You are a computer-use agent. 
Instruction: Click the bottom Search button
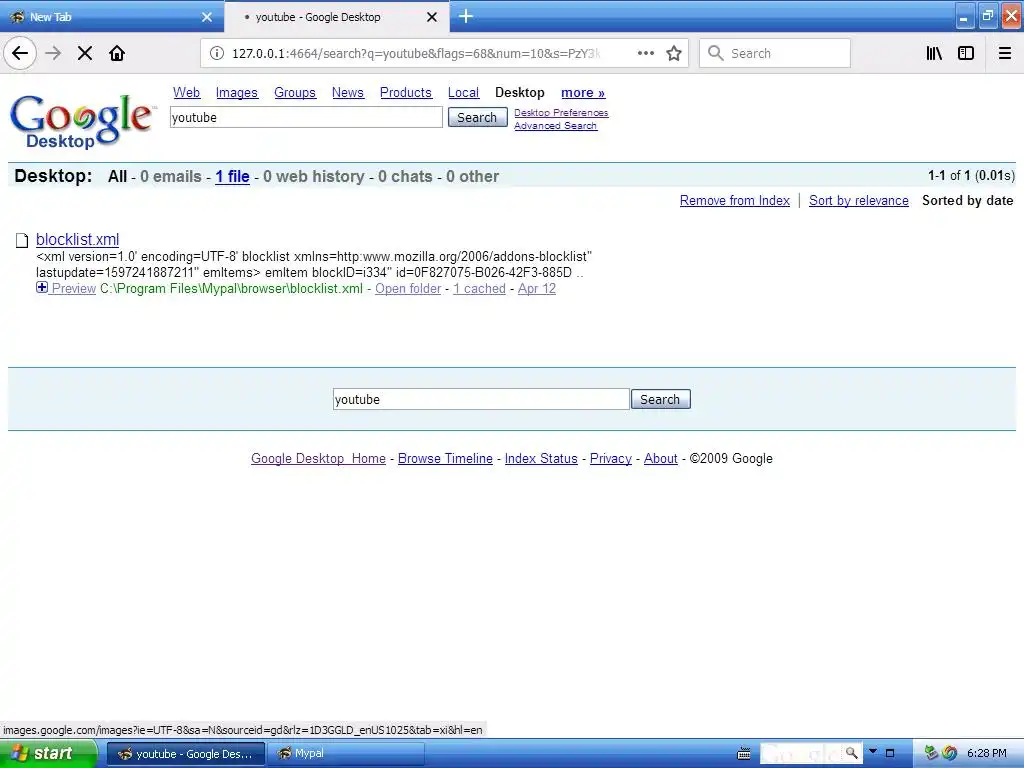click(x=660, y=399)
